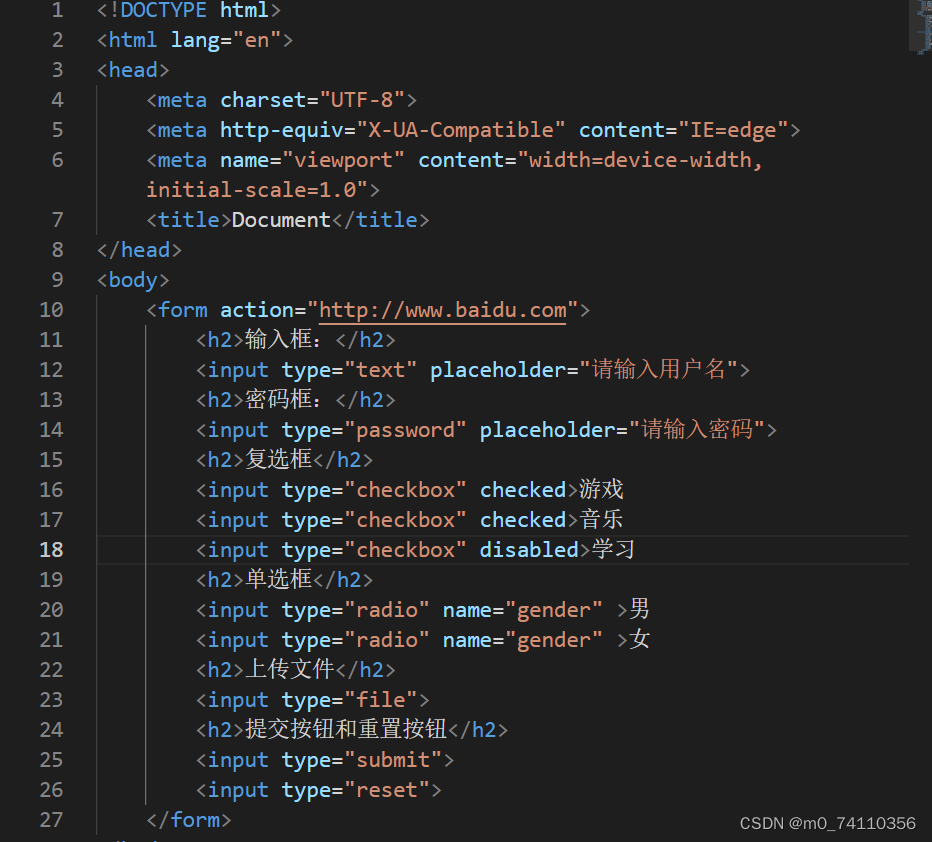
Task: Click the "UTF-8" charset value
Action: click(363, 100)
